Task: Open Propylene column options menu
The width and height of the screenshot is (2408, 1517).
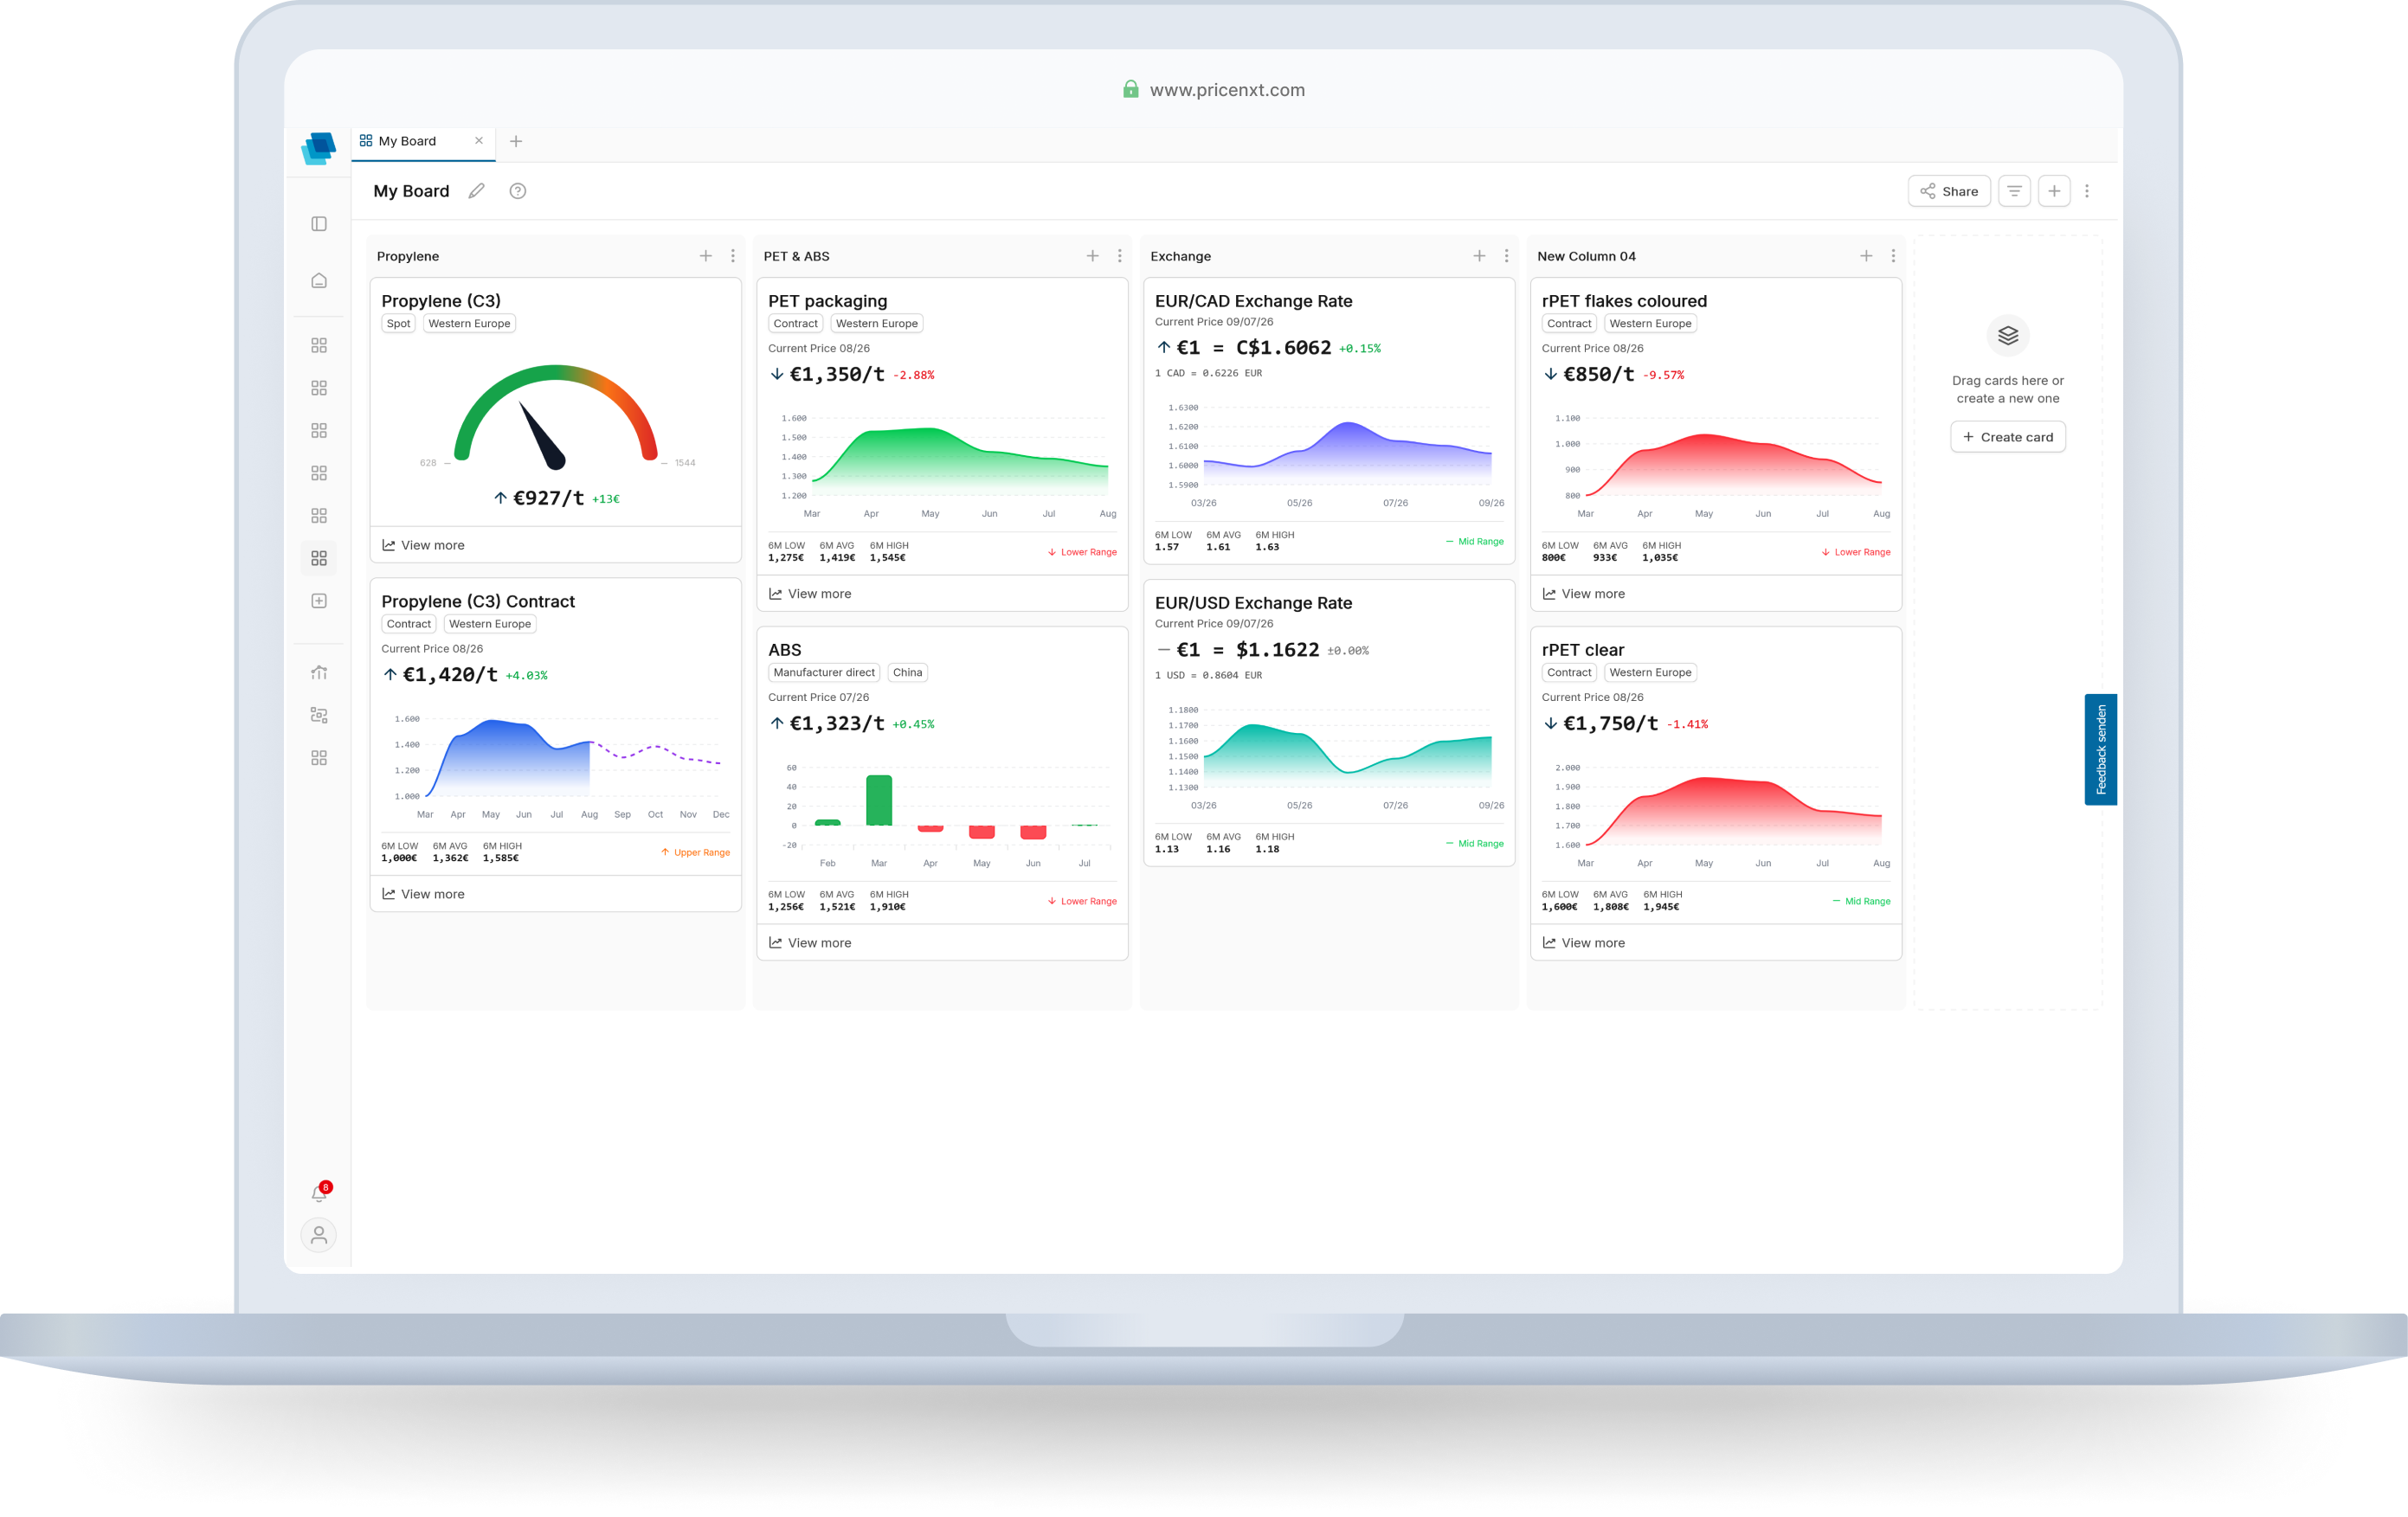Action: point(733,256)
